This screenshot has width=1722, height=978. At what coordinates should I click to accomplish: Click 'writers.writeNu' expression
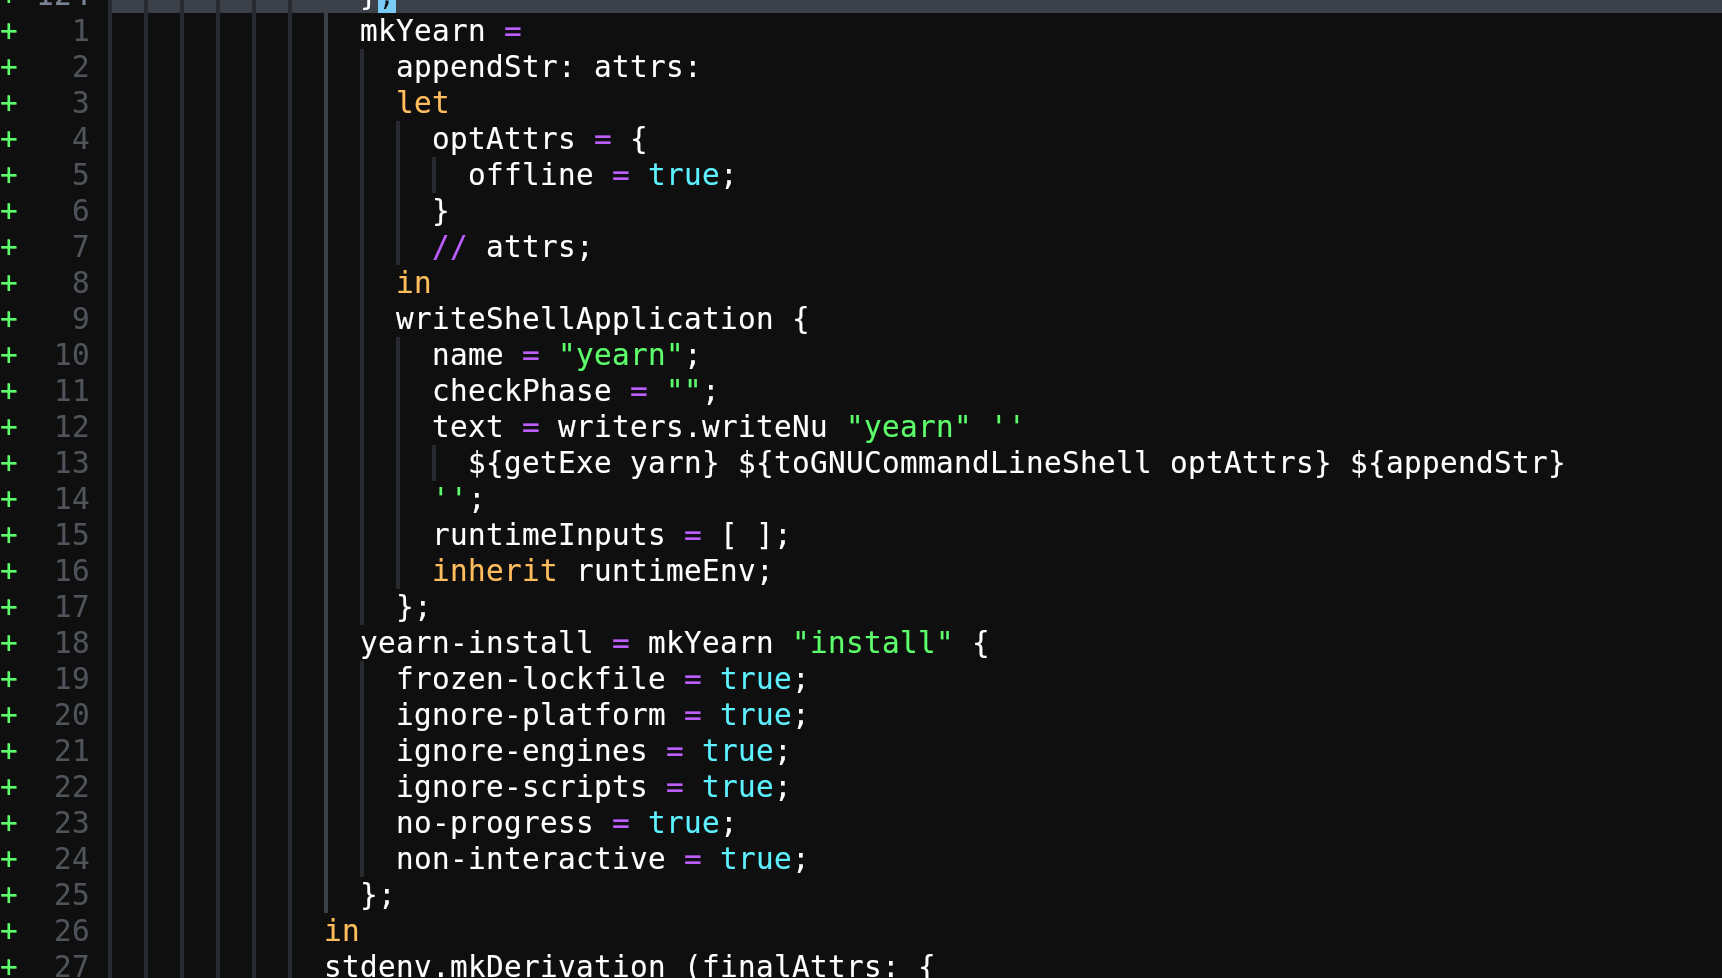[692, 428]
